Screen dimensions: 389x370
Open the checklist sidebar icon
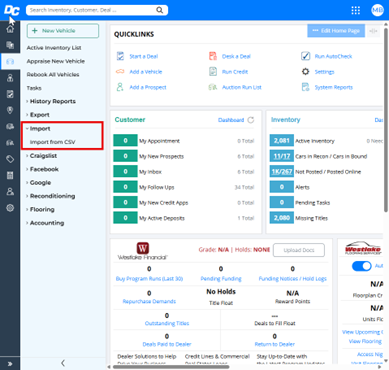tap(10, 94)
